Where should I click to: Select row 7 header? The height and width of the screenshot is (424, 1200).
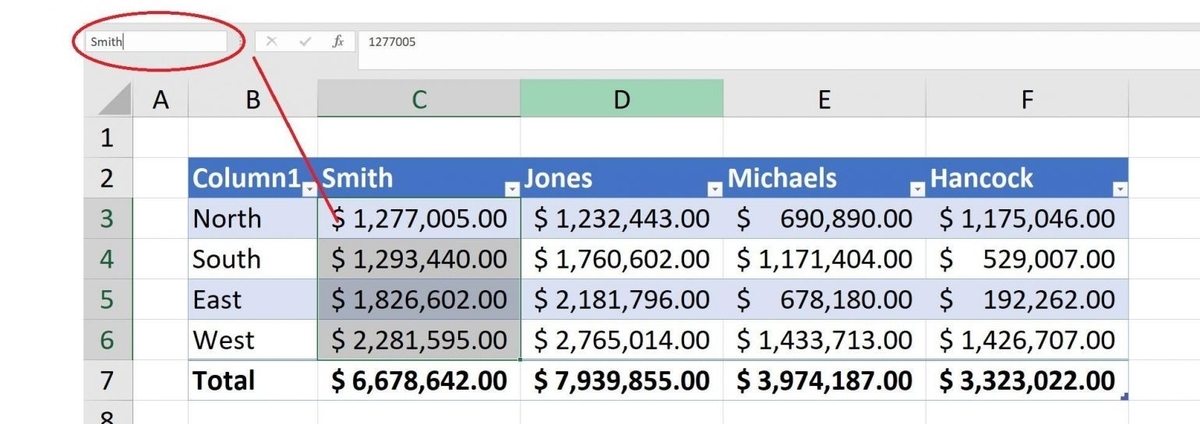pyautogui.click(x=106, y=380)
